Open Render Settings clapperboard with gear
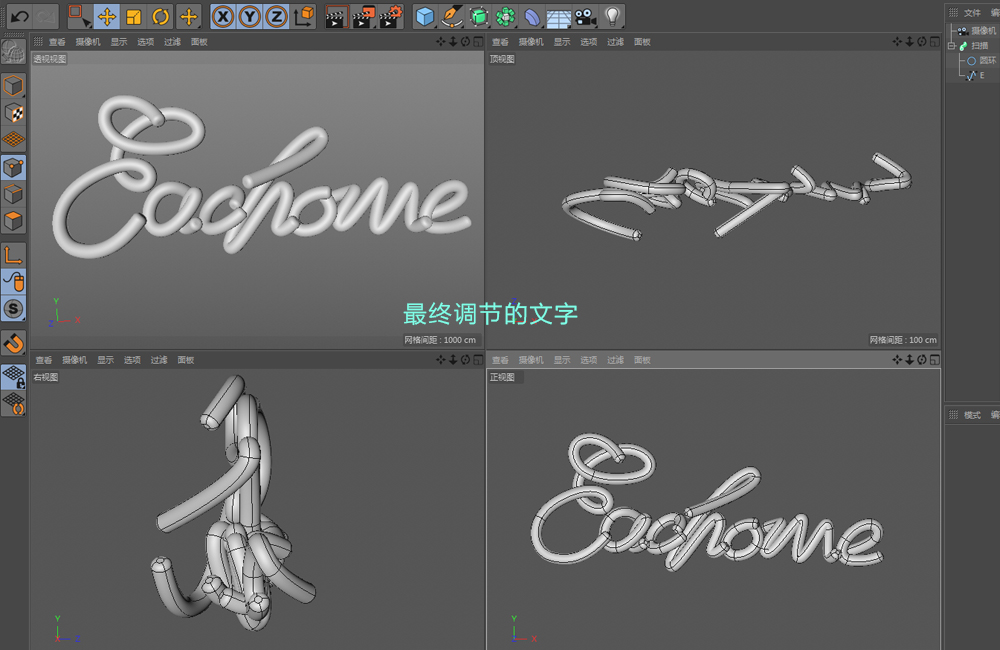 [x=390, y=17]
